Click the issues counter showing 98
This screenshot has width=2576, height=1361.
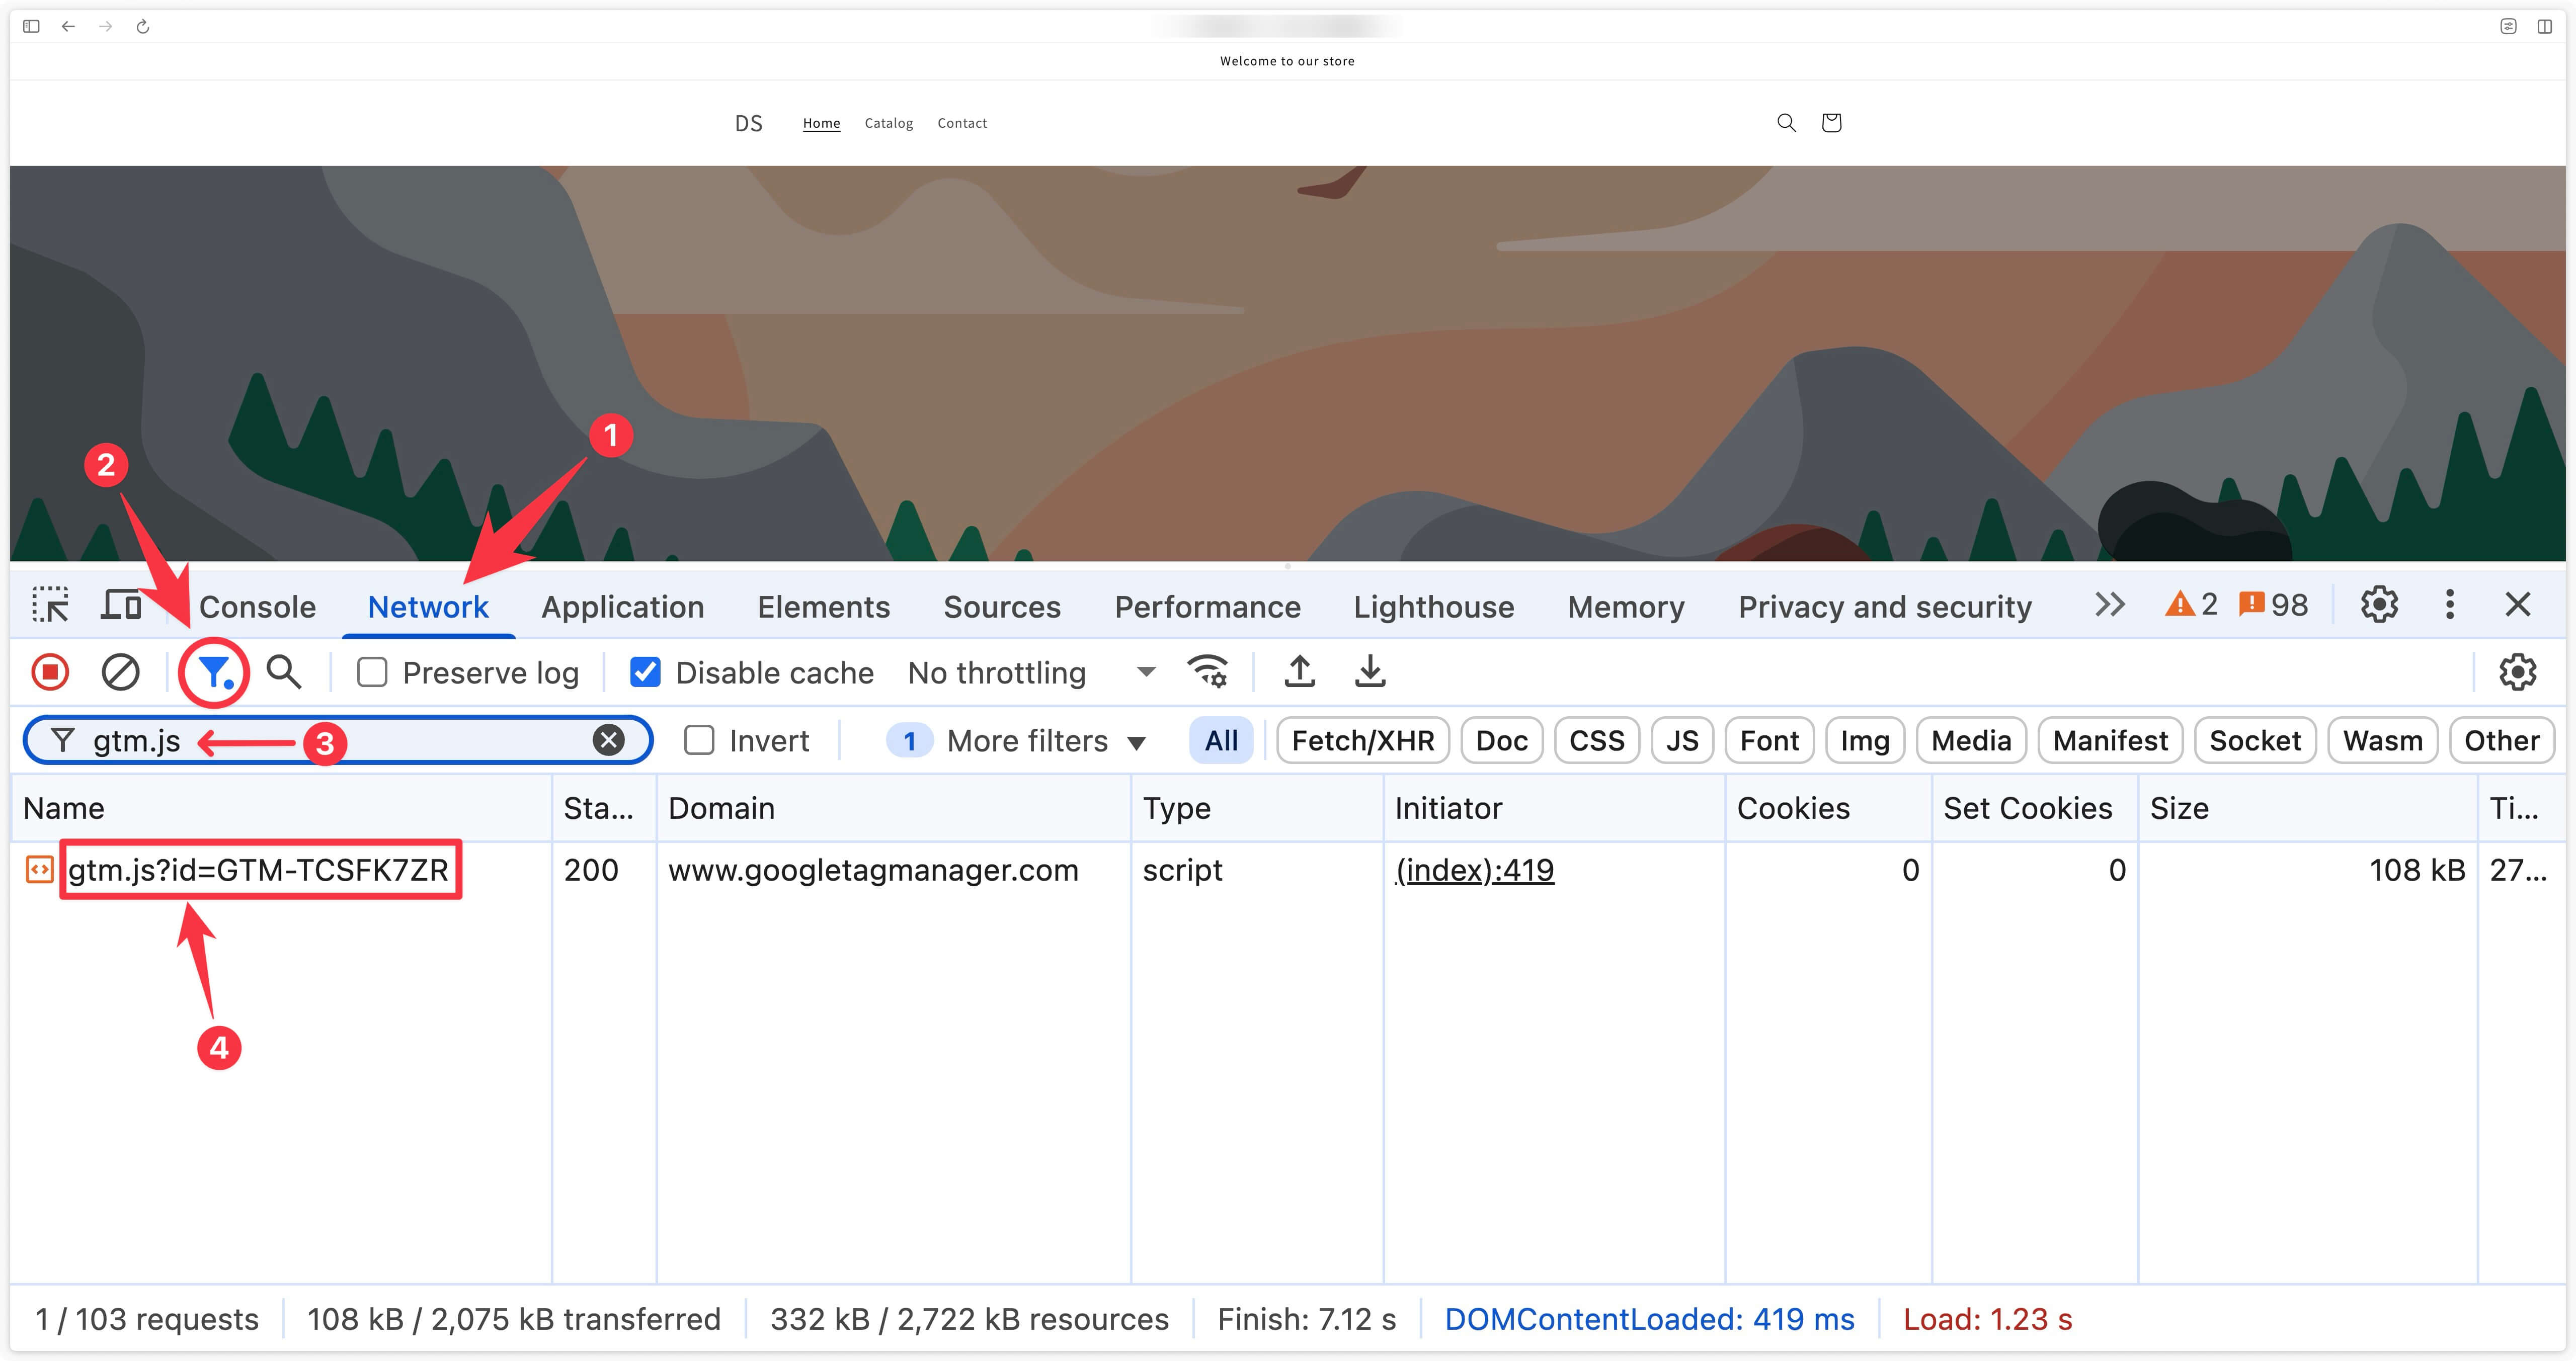[x=2273, y=604]
